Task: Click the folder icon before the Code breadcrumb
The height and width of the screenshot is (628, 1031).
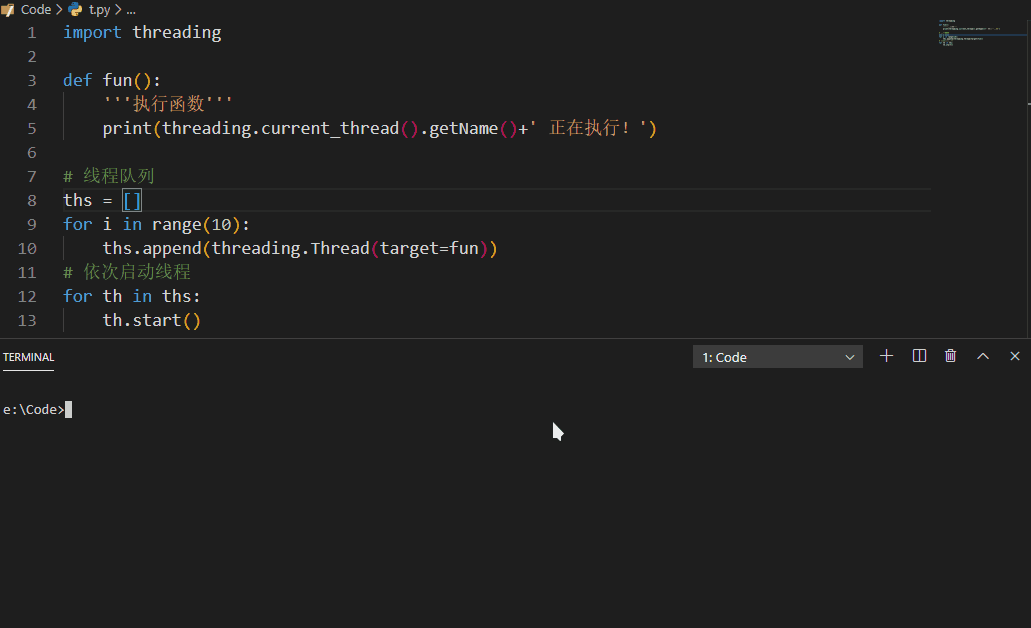Action: [8, 9]
